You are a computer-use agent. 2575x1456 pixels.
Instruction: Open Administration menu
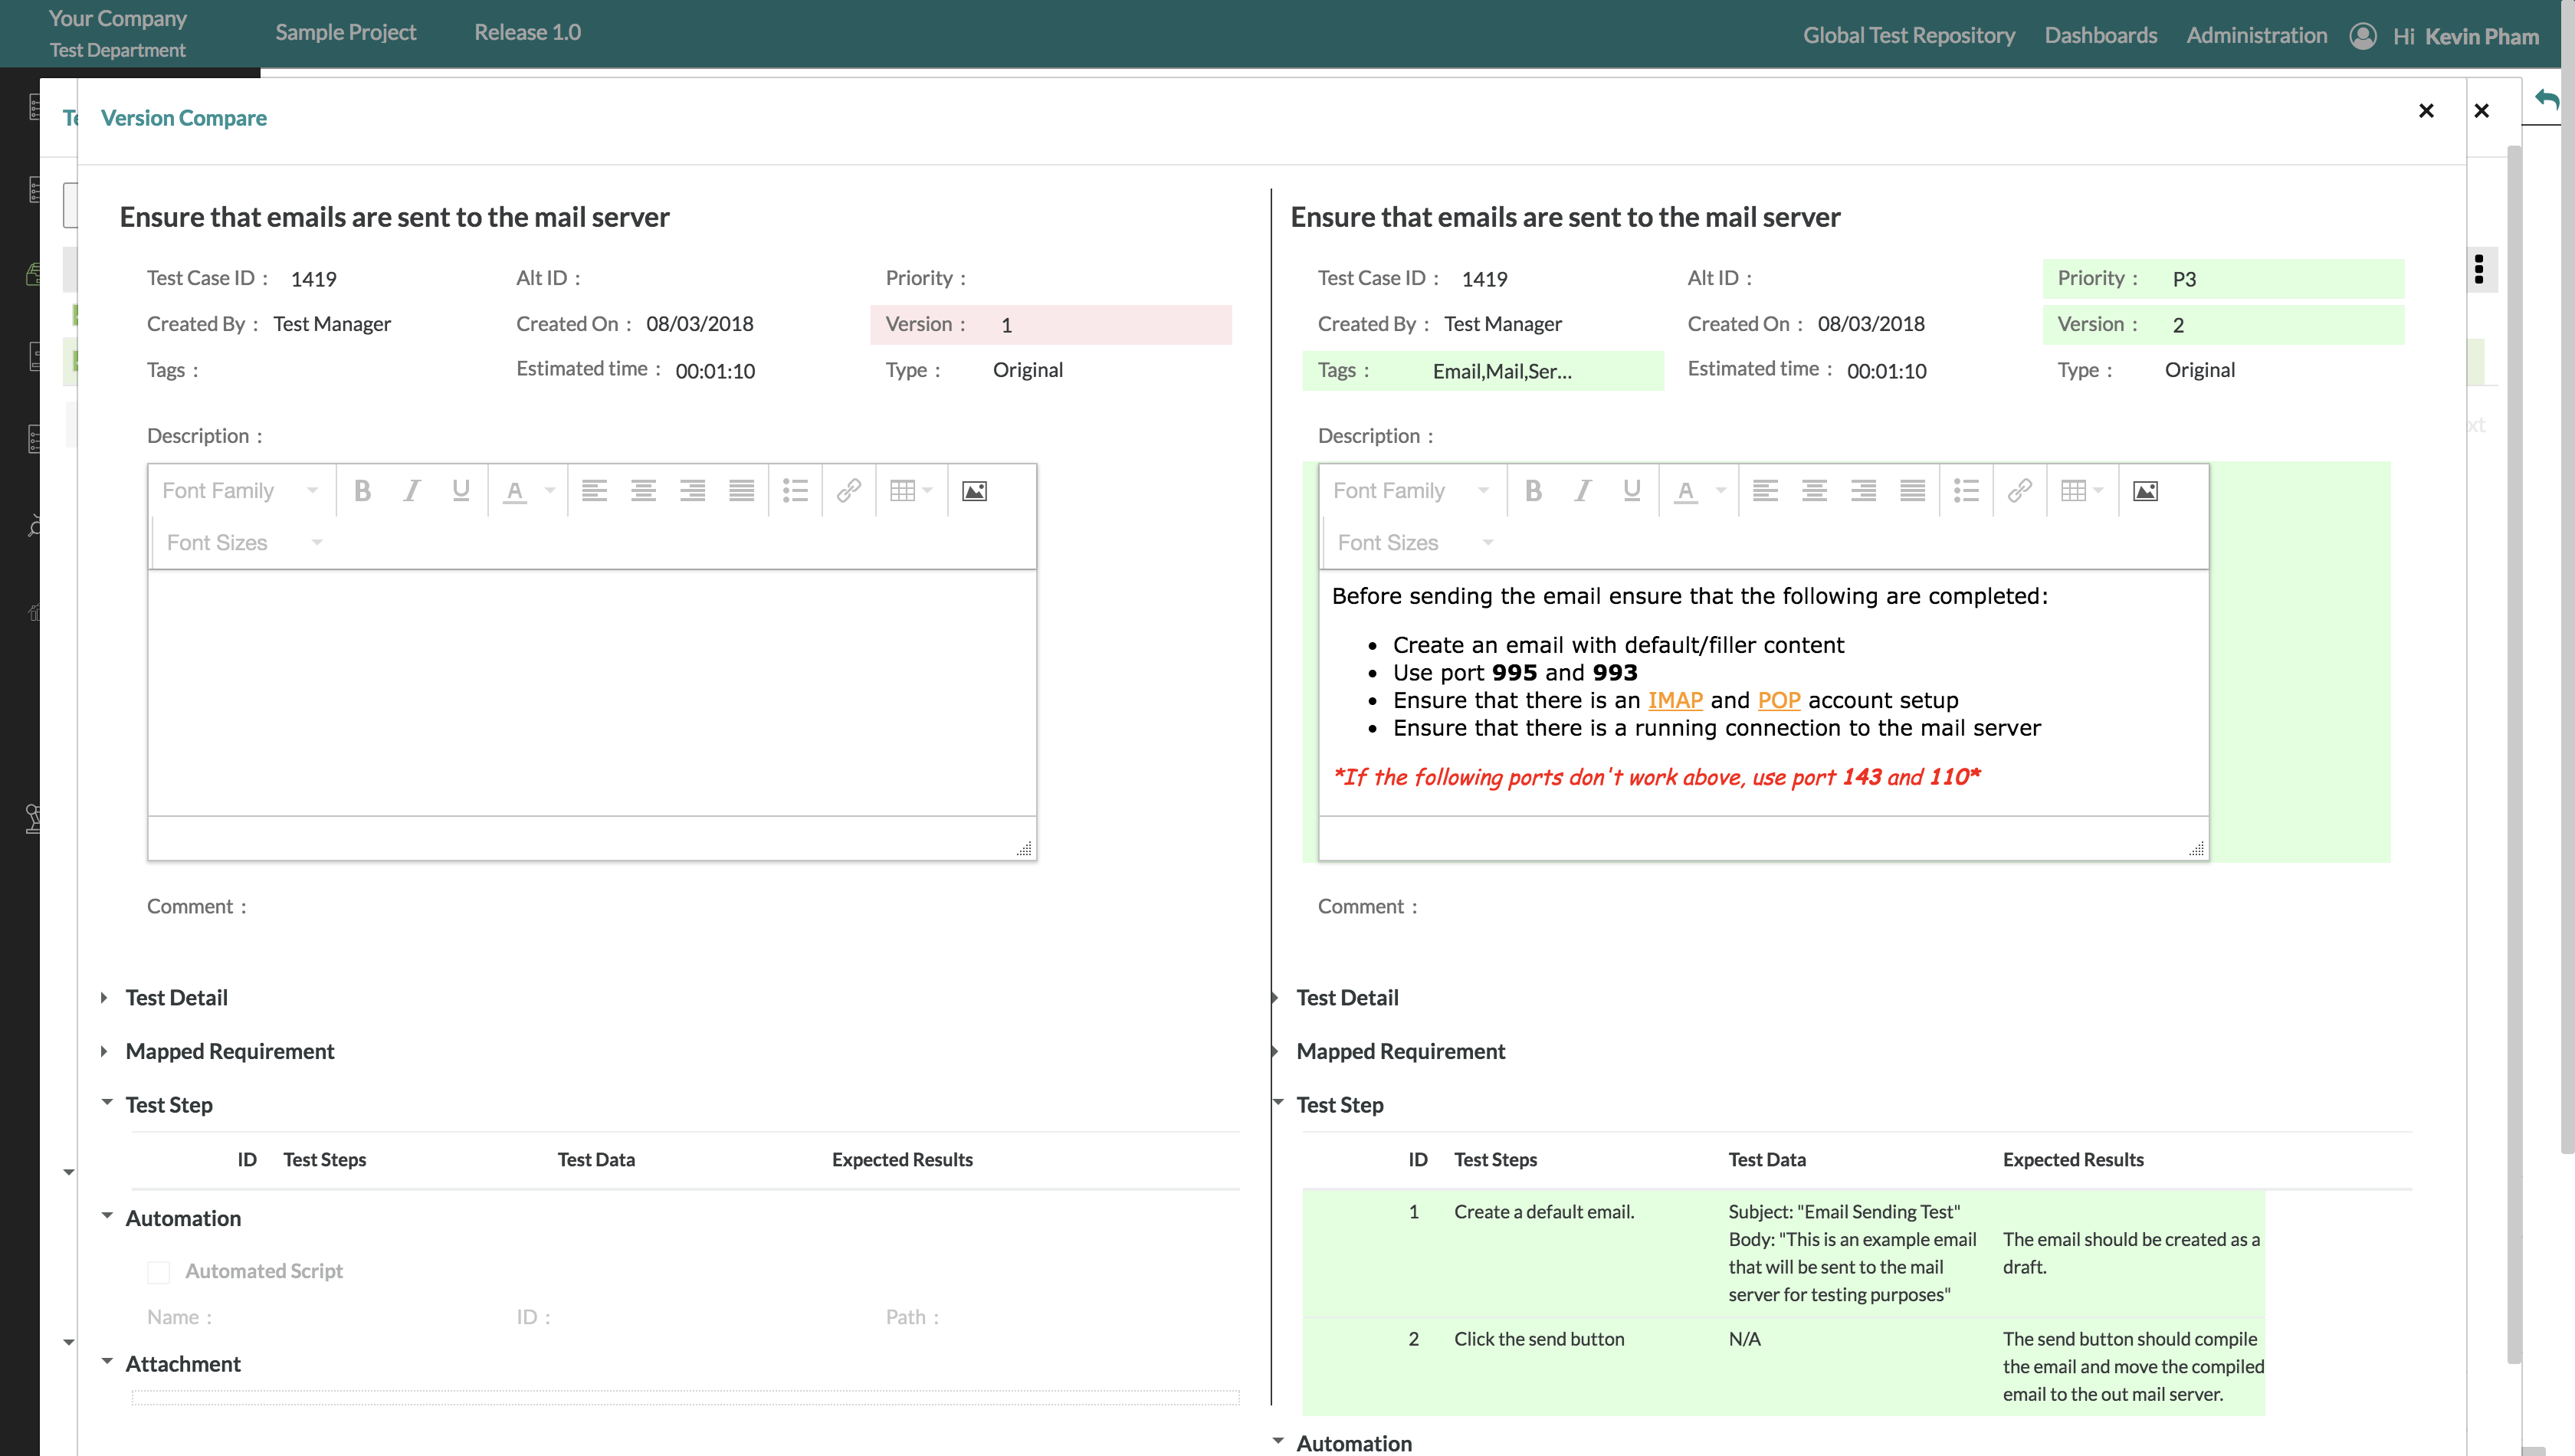(2256, 36)
